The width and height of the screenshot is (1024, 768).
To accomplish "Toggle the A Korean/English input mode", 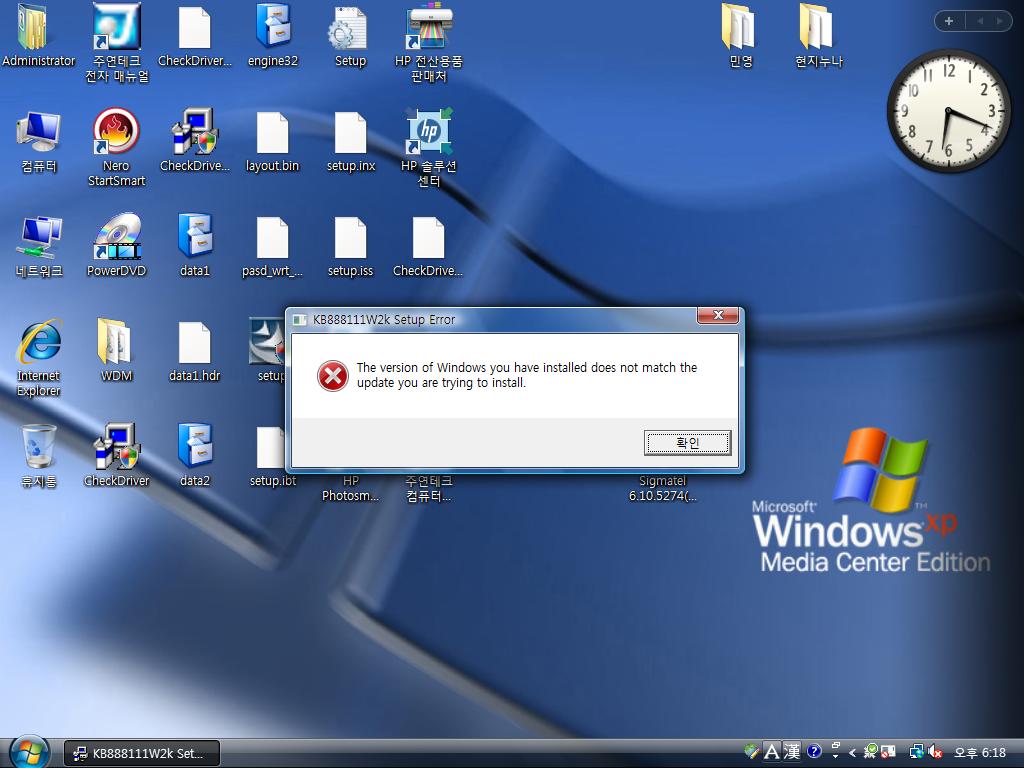I will tap(772, 752).
